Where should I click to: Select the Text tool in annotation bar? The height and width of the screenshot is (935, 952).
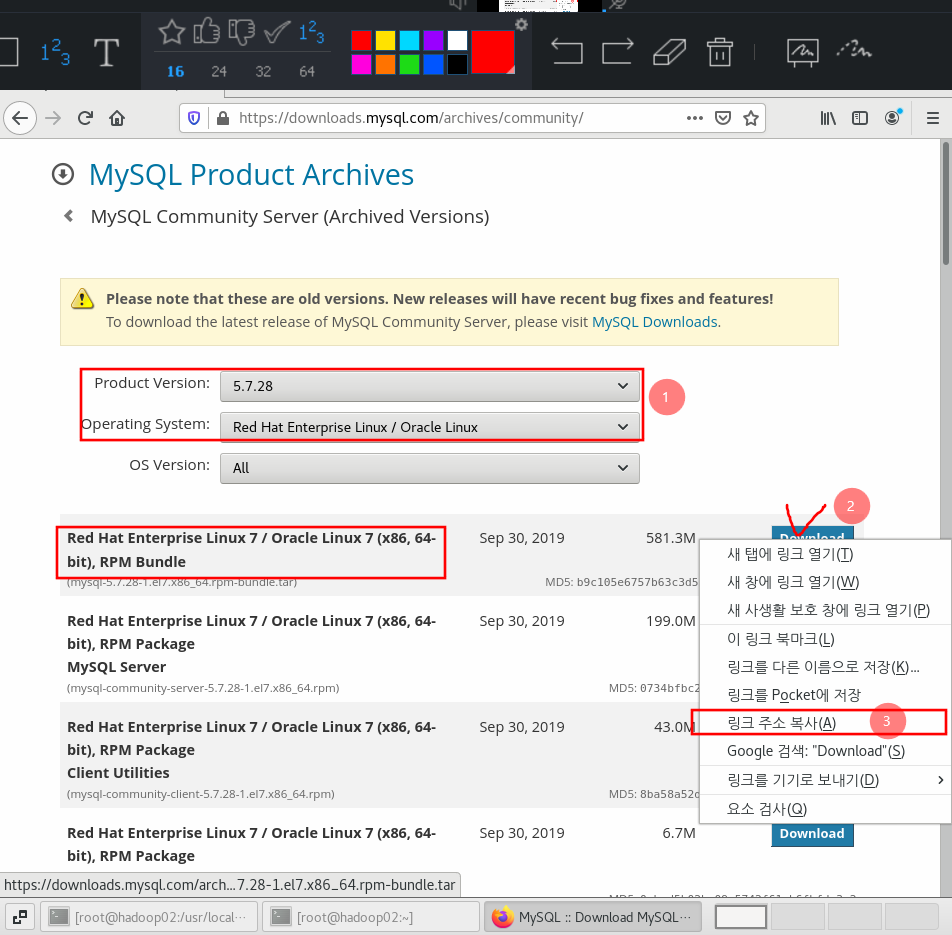[106, 52]
